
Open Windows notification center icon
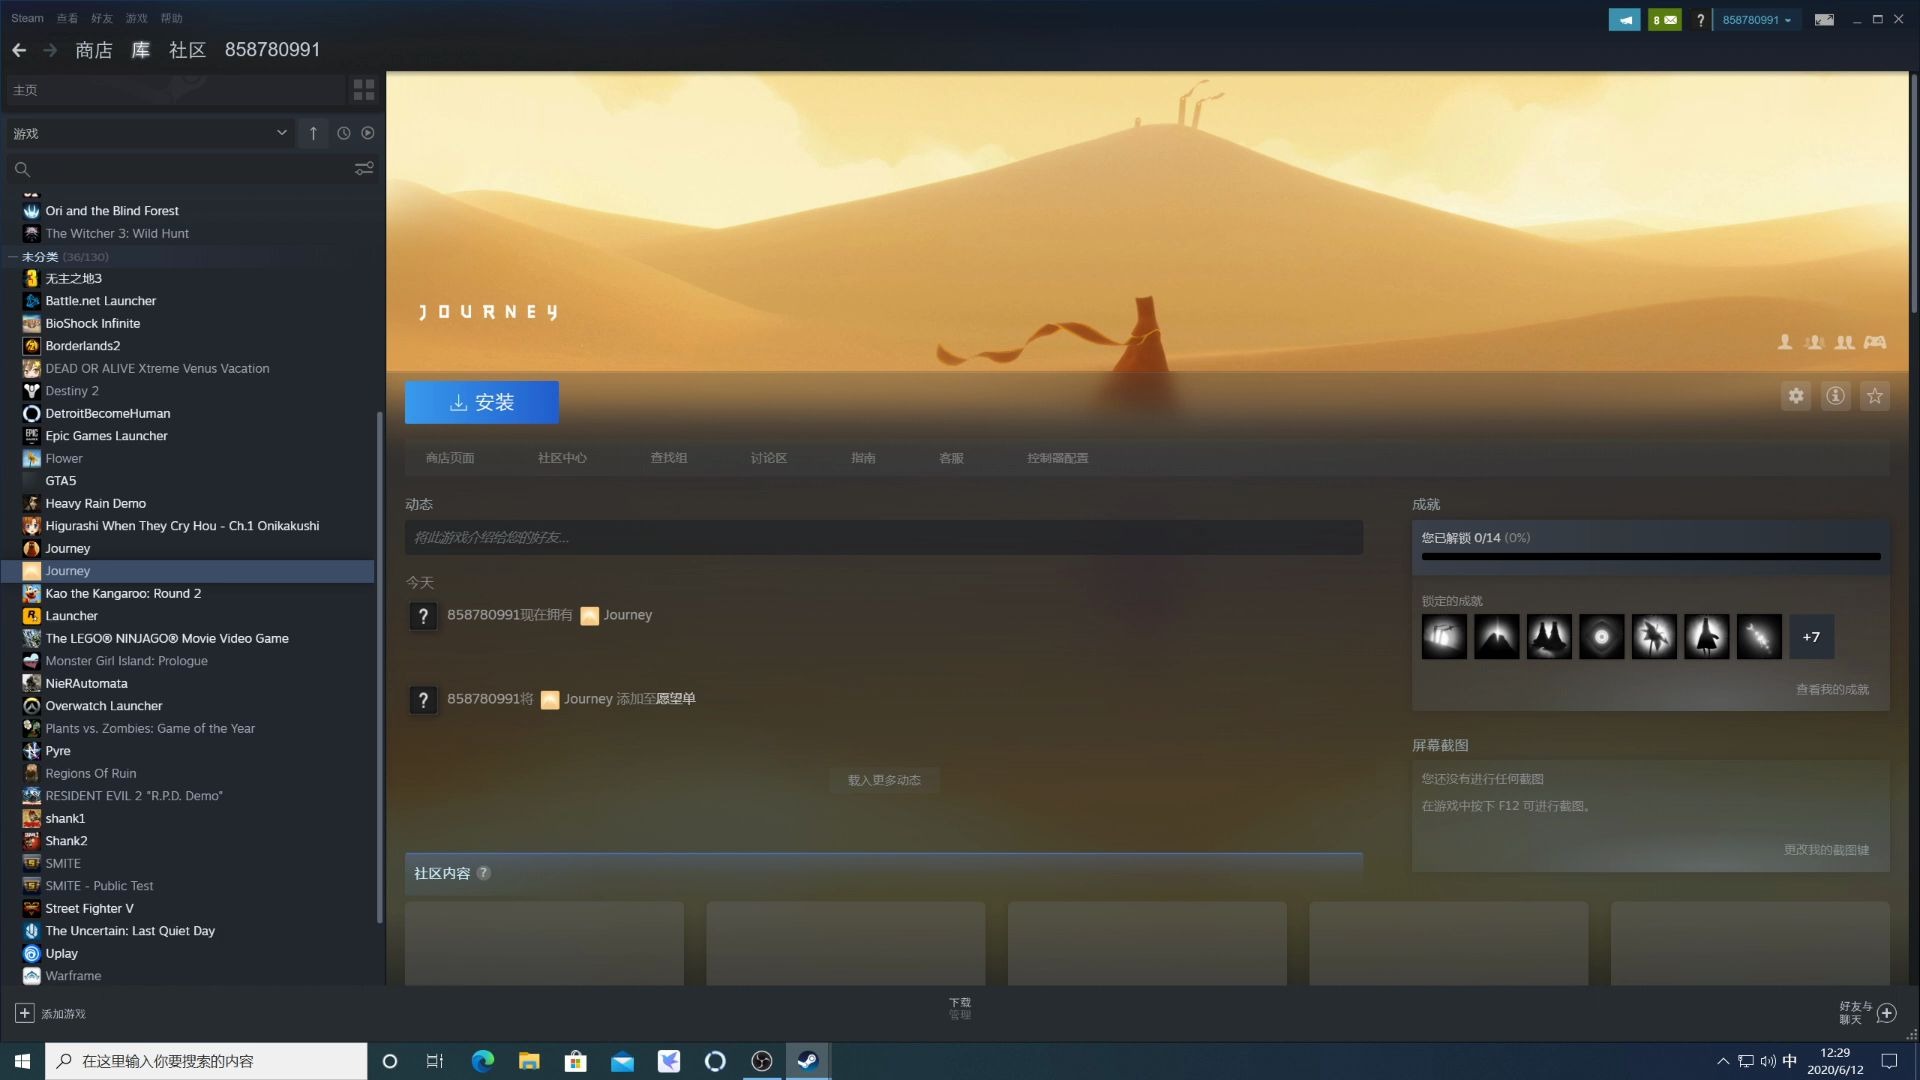(x=1890, y=1061)
